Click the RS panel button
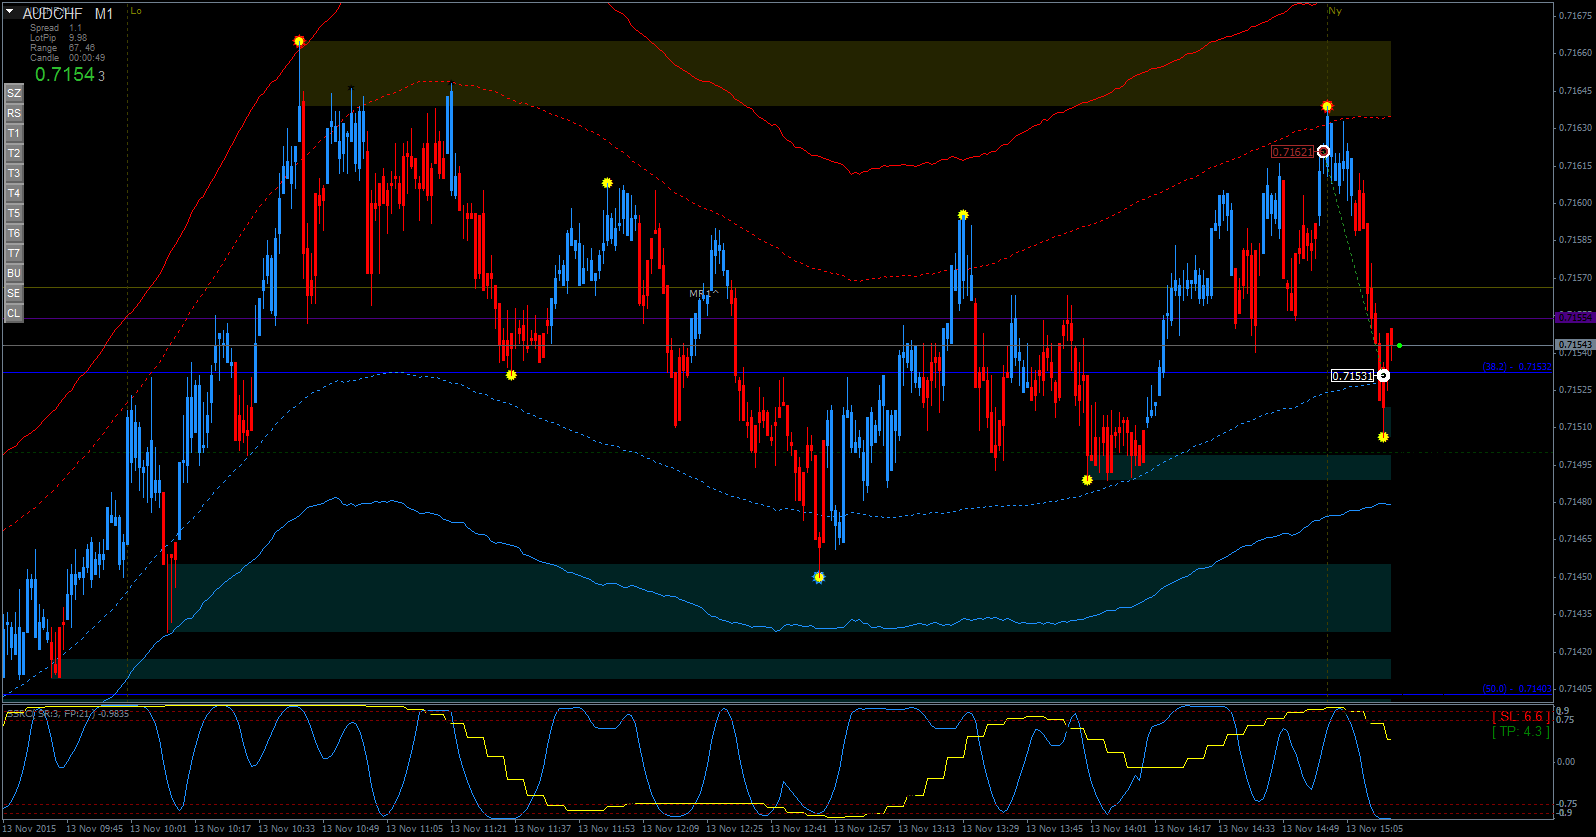The image size is (1596, 837). tap(14, 113)
